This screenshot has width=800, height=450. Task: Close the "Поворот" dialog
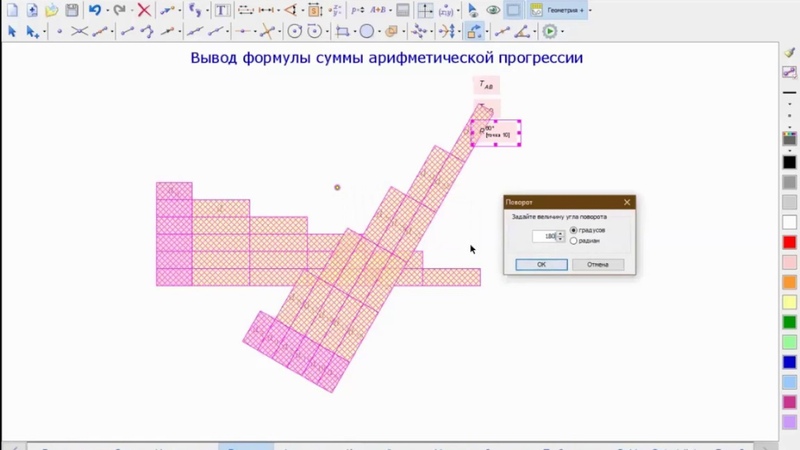click(627, 202)
